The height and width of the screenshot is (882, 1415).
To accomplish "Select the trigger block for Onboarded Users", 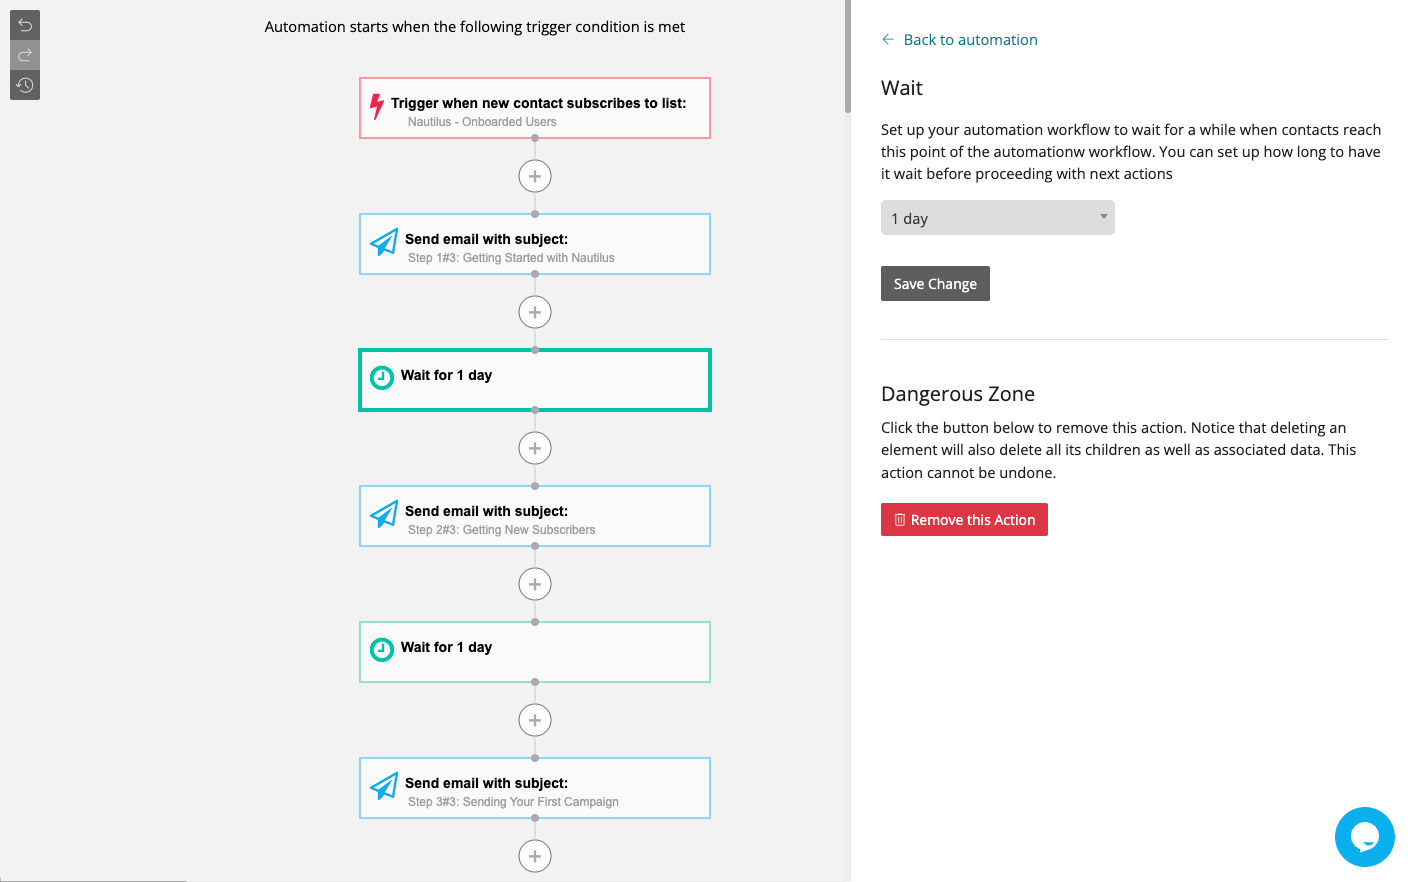I will tap(535, 108).
